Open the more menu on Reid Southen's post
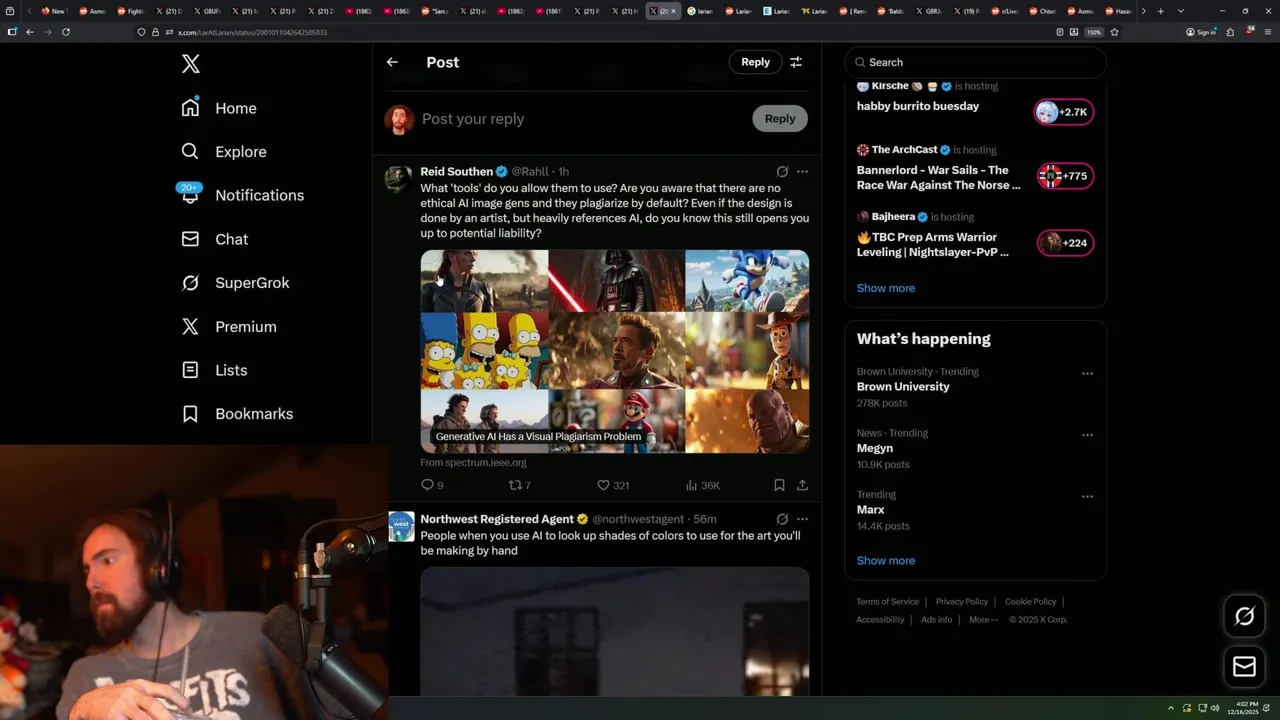Screen dimensions: 1280x720 point(802,172)
